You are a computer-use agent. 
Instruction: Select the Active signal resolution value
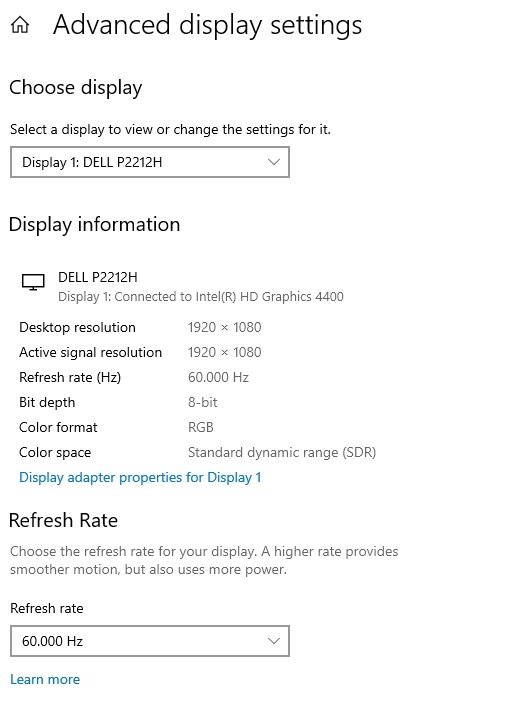click(x=225, y=352)
